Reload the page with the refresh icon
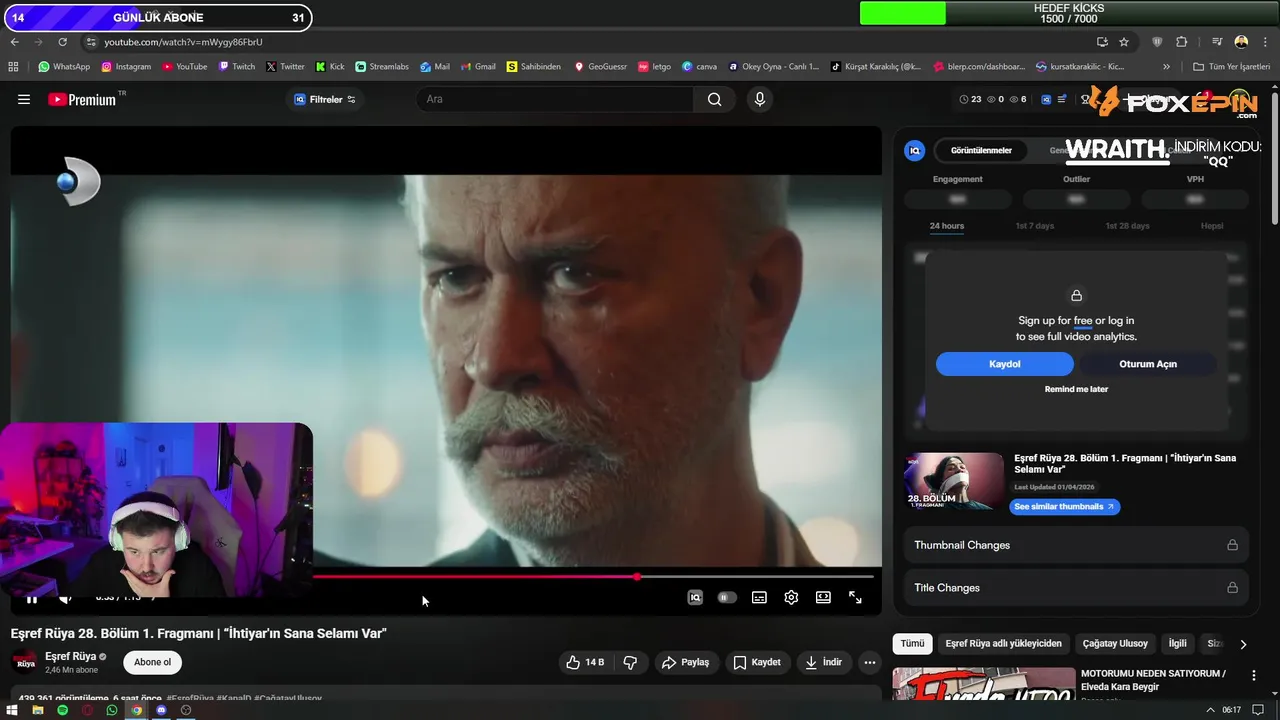 [x=62, y=42]
